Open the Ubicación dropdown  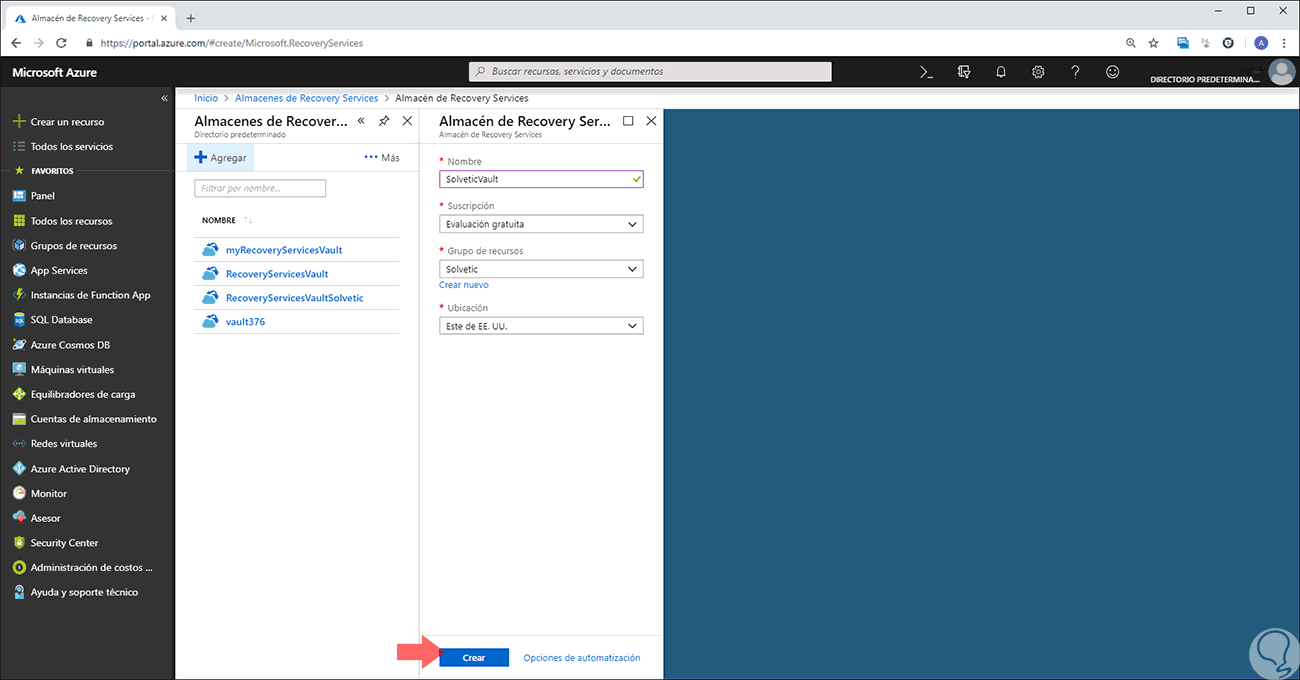click(541, 326)
